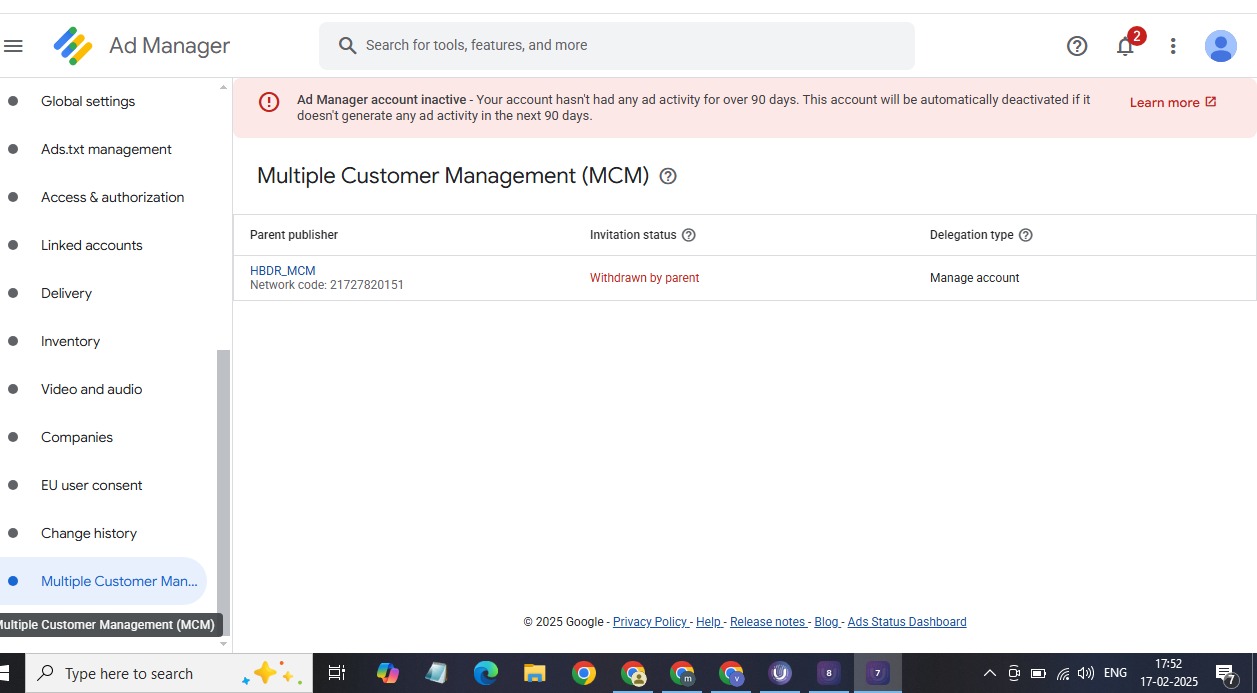The height and width of the screenshot is (693, 1257).
Task: Select Inventory in the sidebar
Action: pos(70,341)
